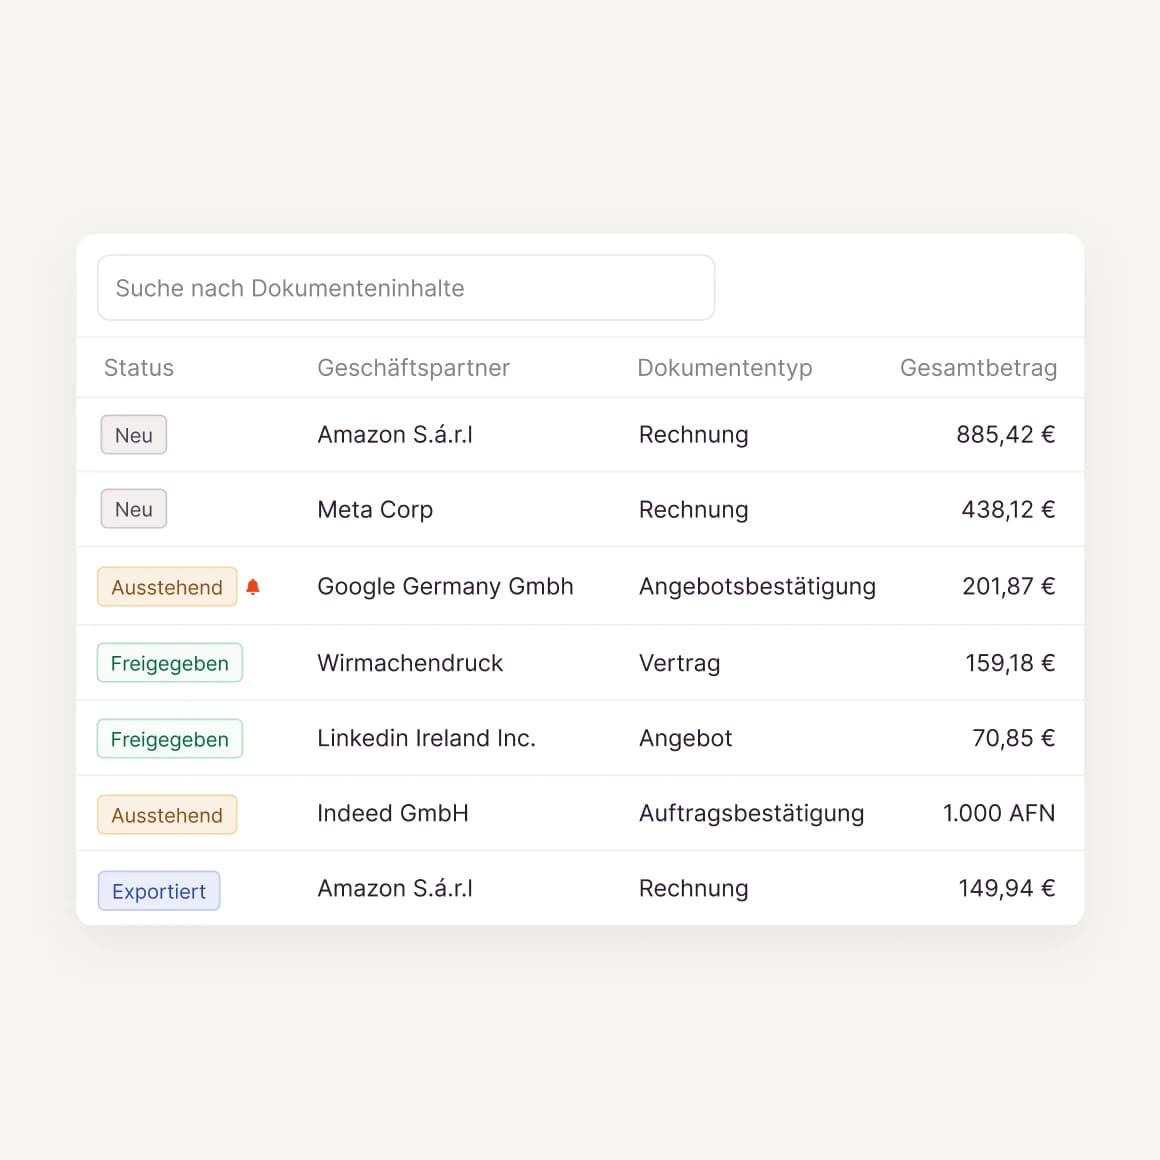The height and width of the screenshot is (1160, 1160).
Task: Select the Freigegeben badge for Linkedin Ireland Inc.
Action: point(169,738)
